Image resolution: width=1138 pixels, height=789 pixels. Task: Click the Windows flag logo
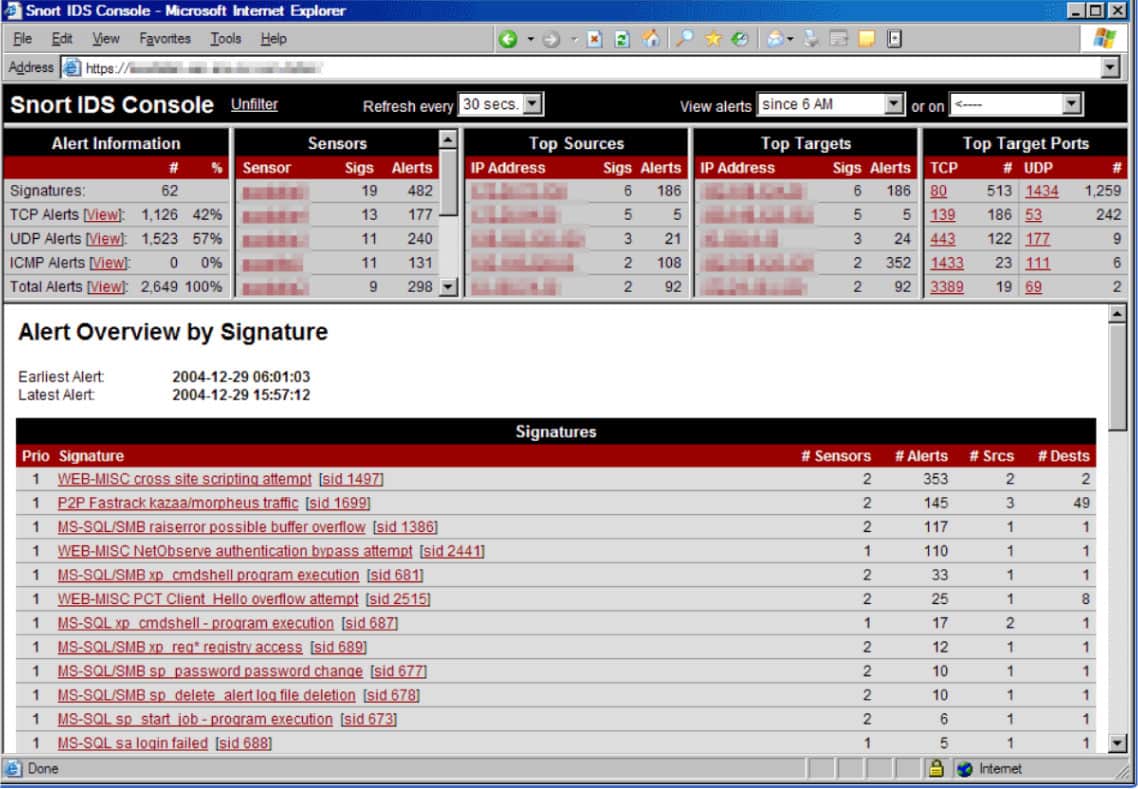tap(1105, 38)
